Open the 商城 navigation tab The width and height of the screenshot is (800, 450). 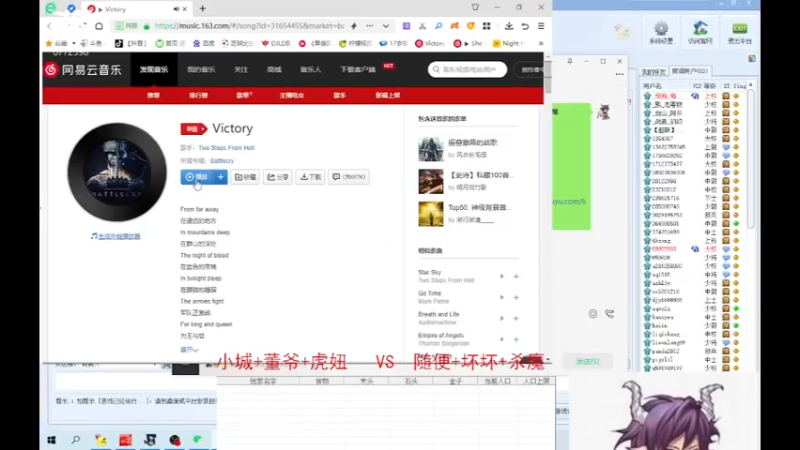coord(274,69)
